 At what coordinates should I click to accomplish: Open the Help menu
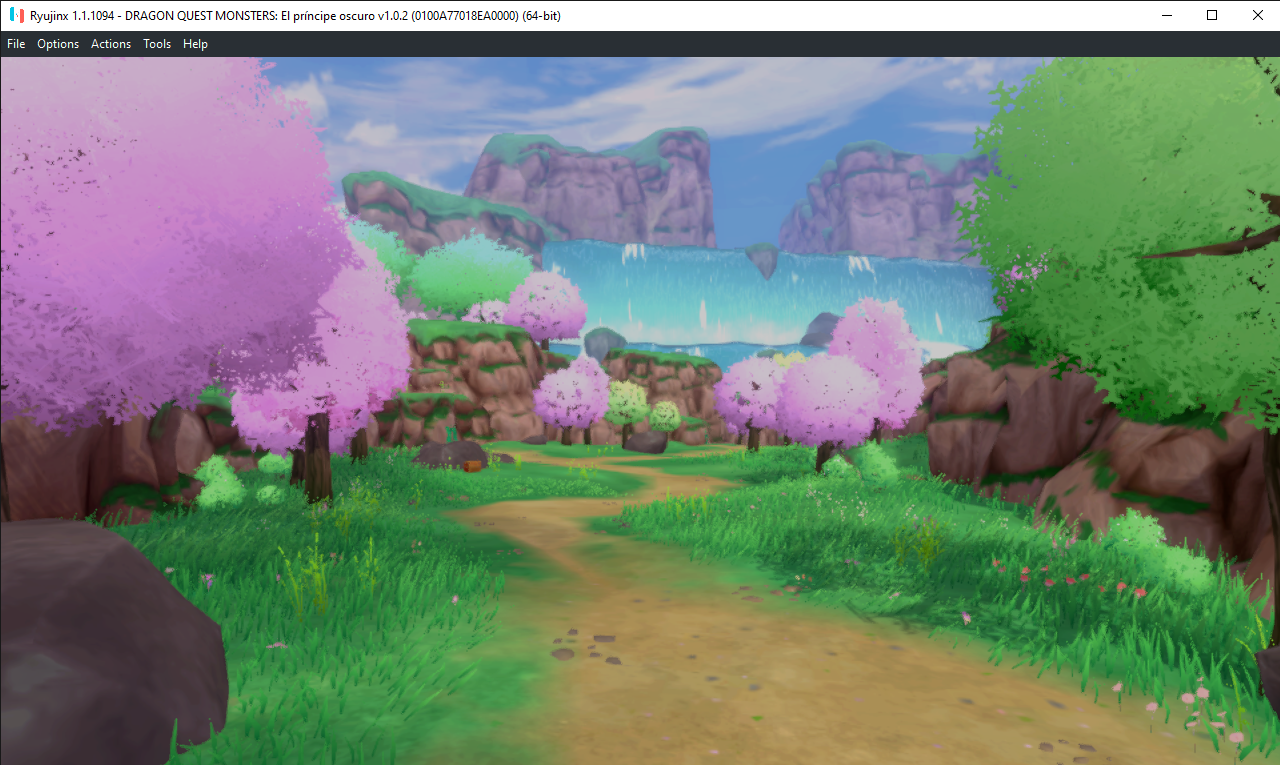coord(195,44)
